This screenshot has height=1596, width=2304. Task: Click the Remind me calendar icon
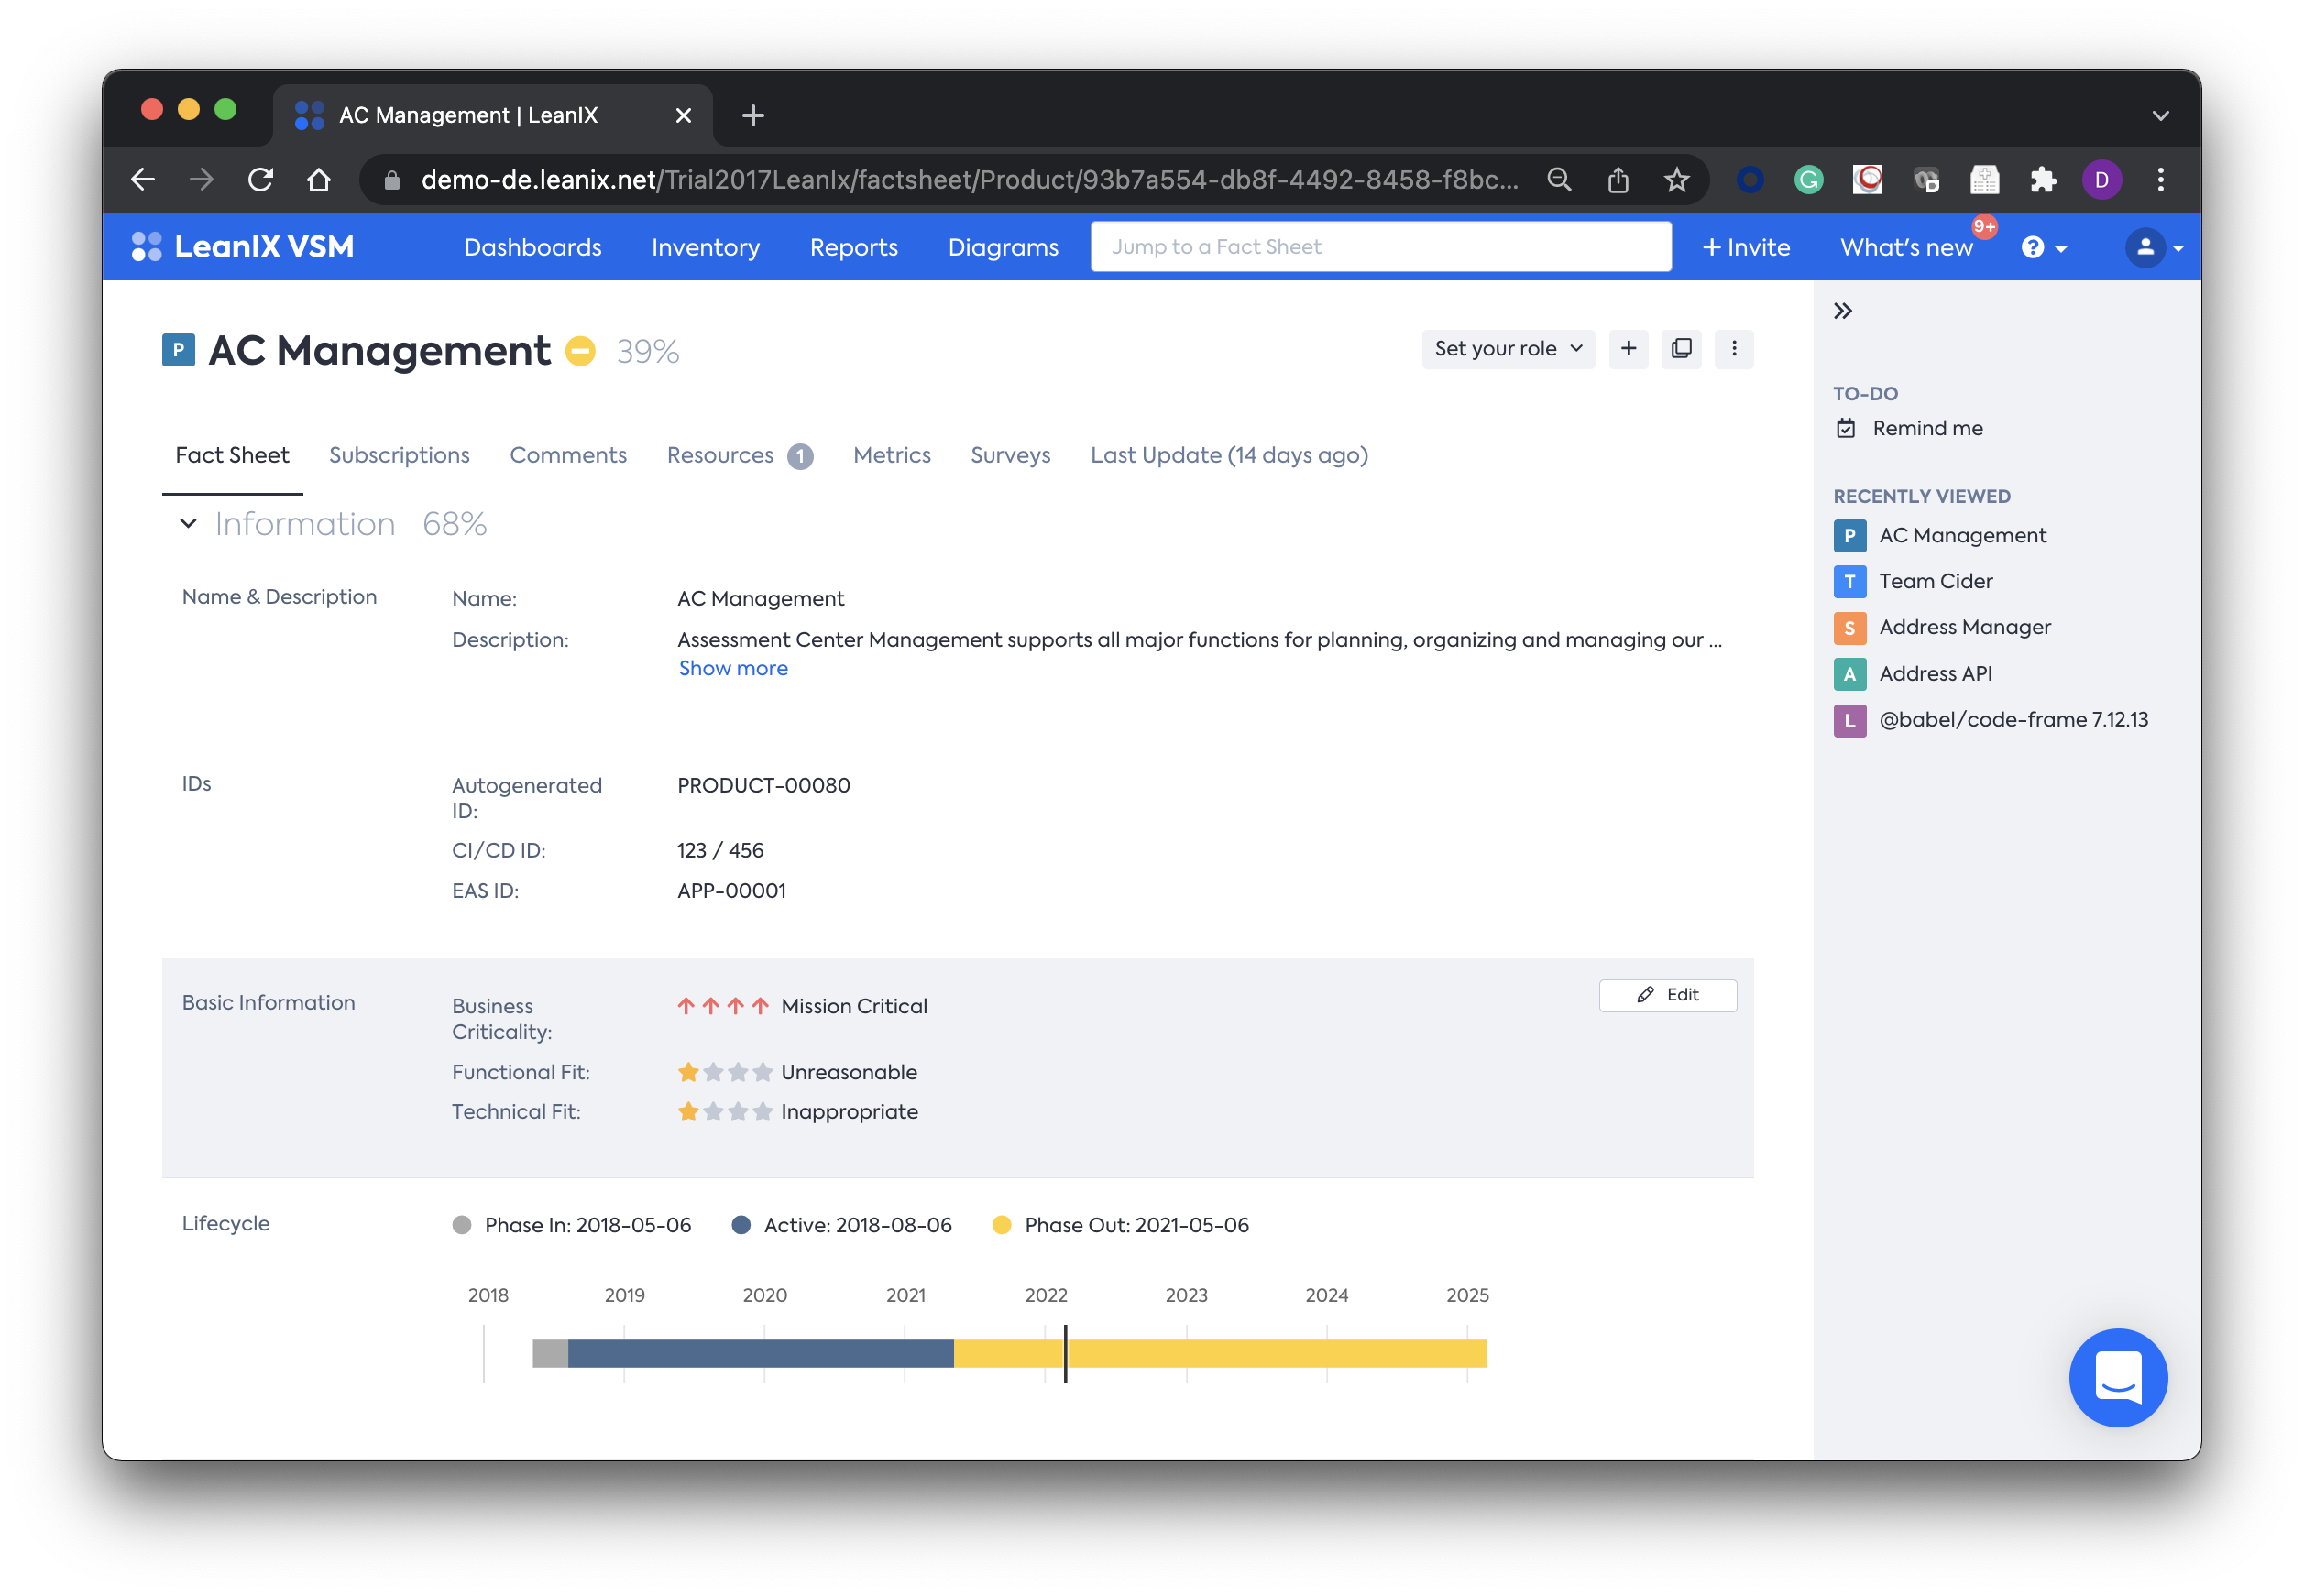tap(1846, 428)
